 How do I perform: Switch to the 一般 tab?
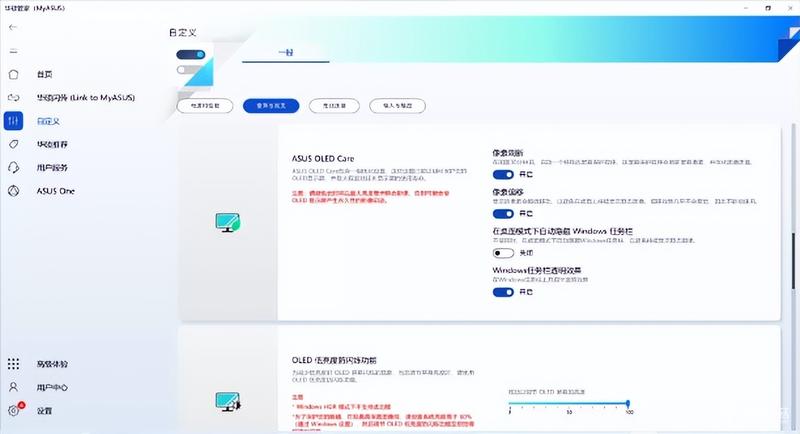(286, 52)
